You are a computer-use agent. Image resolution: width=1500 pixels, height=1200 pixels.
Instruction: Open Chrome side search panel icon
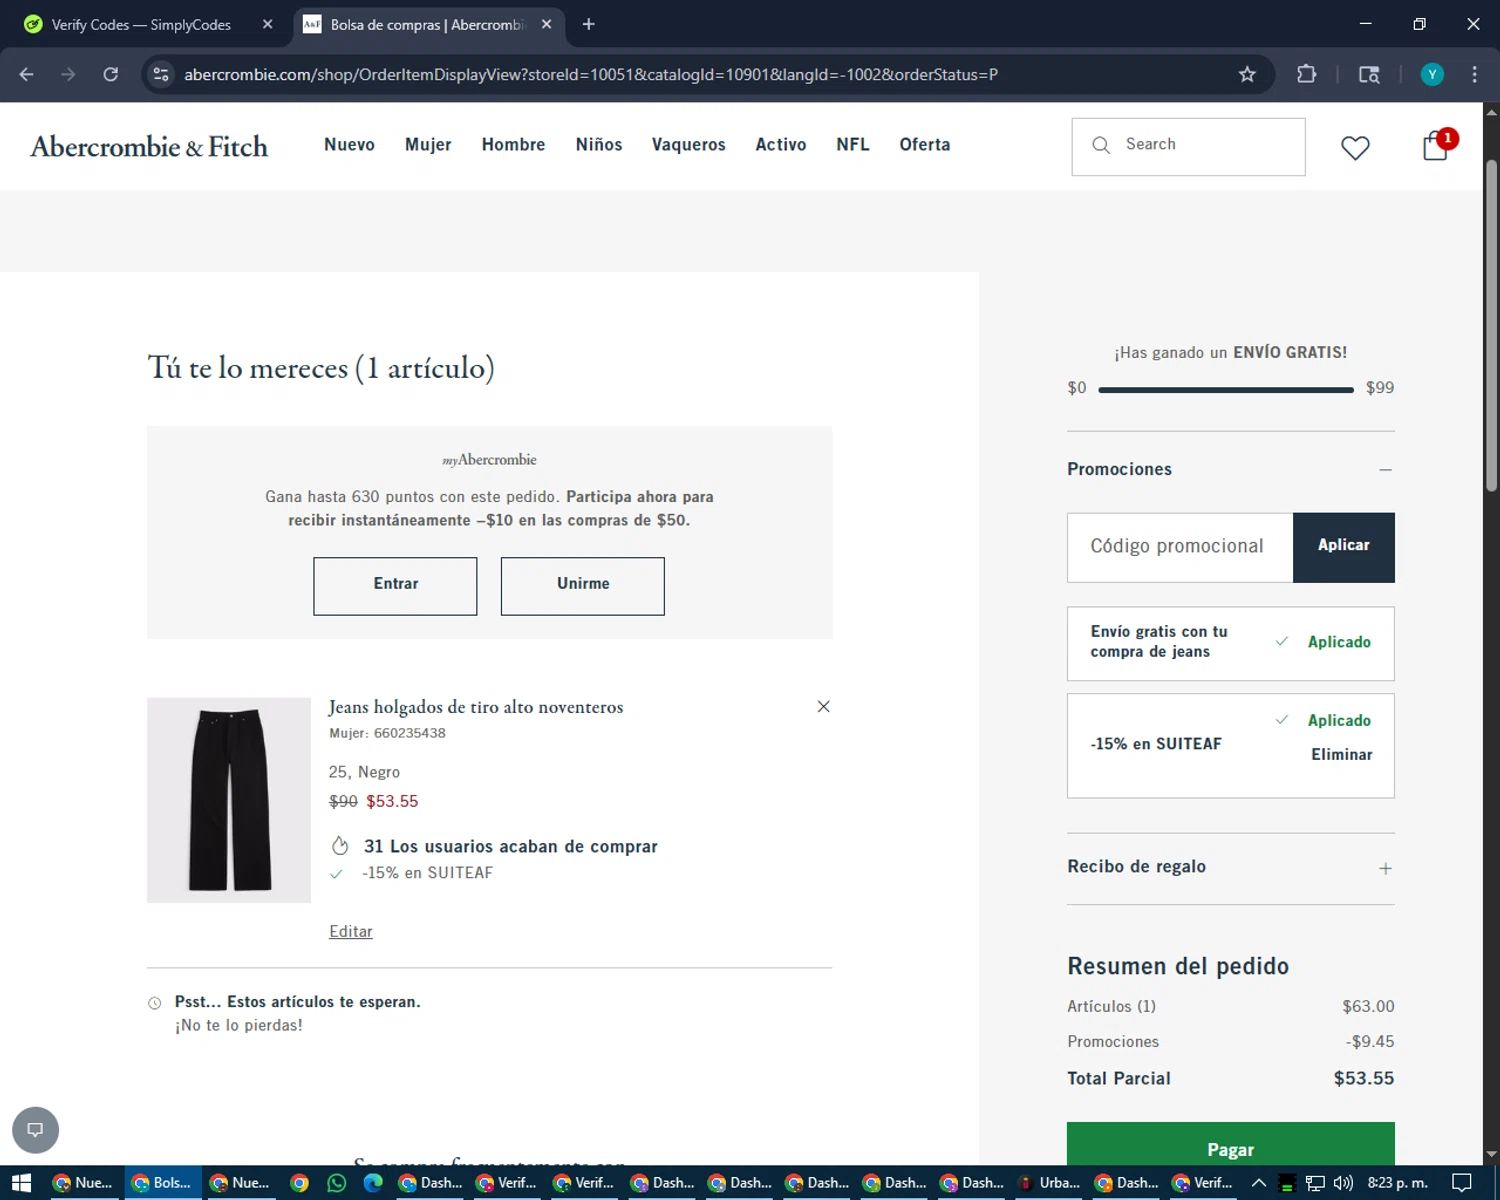[1369, 74]
